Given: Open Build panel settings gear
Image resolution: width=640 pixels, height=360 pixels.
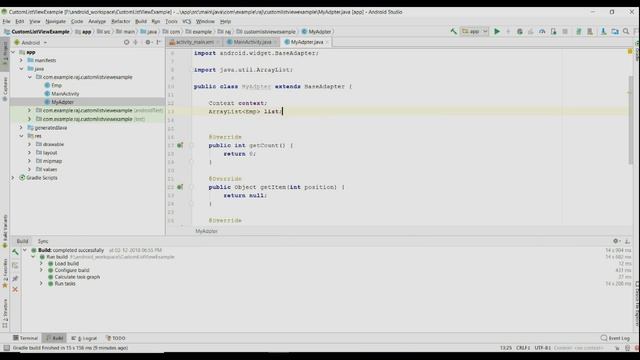Looking at the screenshot, I should 616,241.
